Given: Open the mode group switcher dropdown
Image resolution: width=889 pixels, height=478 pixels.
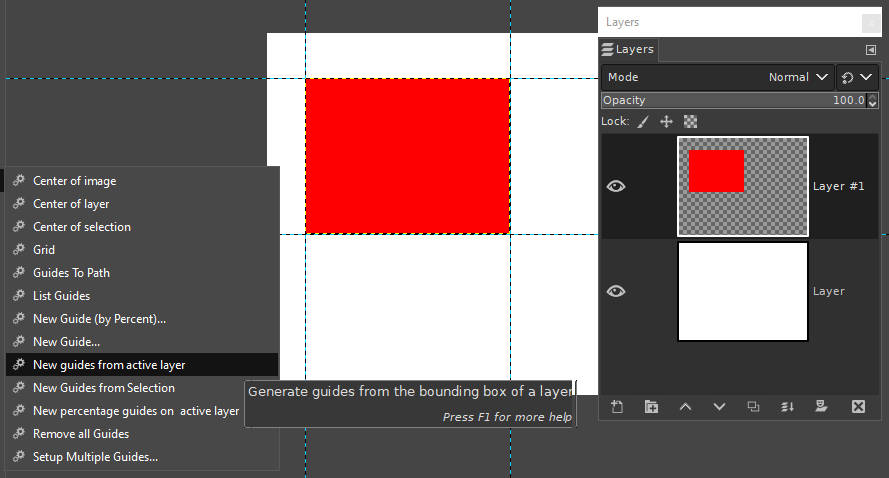Looking at the screenshot, I should click(857, 77).
